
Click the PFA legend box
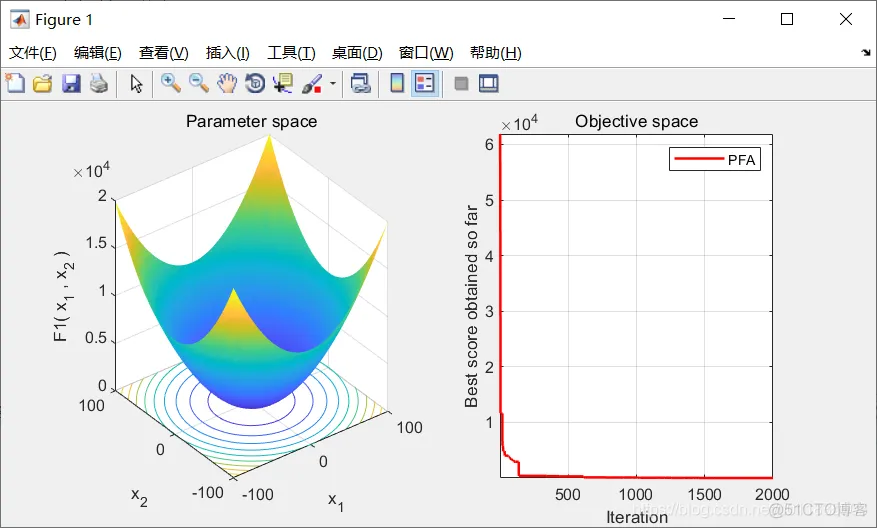pos(715,159)
